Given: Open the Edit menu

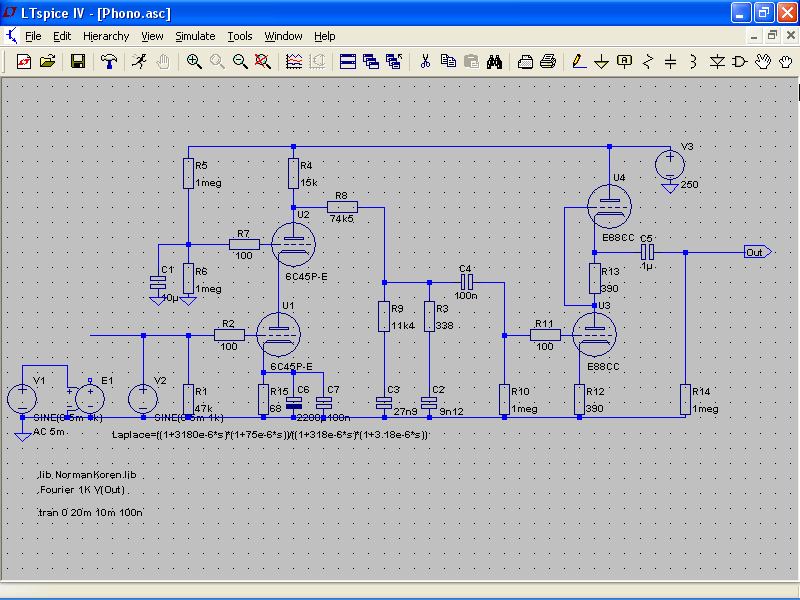Looking at the screenshot, I should click(x=62, y=36).
